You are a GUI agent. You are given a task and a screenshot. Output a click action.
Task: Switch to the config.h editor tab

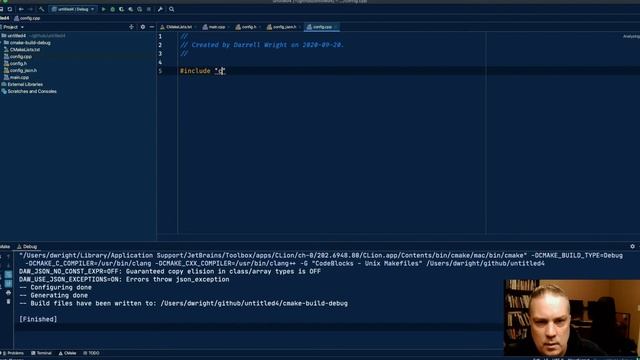[x=246, y=27]
